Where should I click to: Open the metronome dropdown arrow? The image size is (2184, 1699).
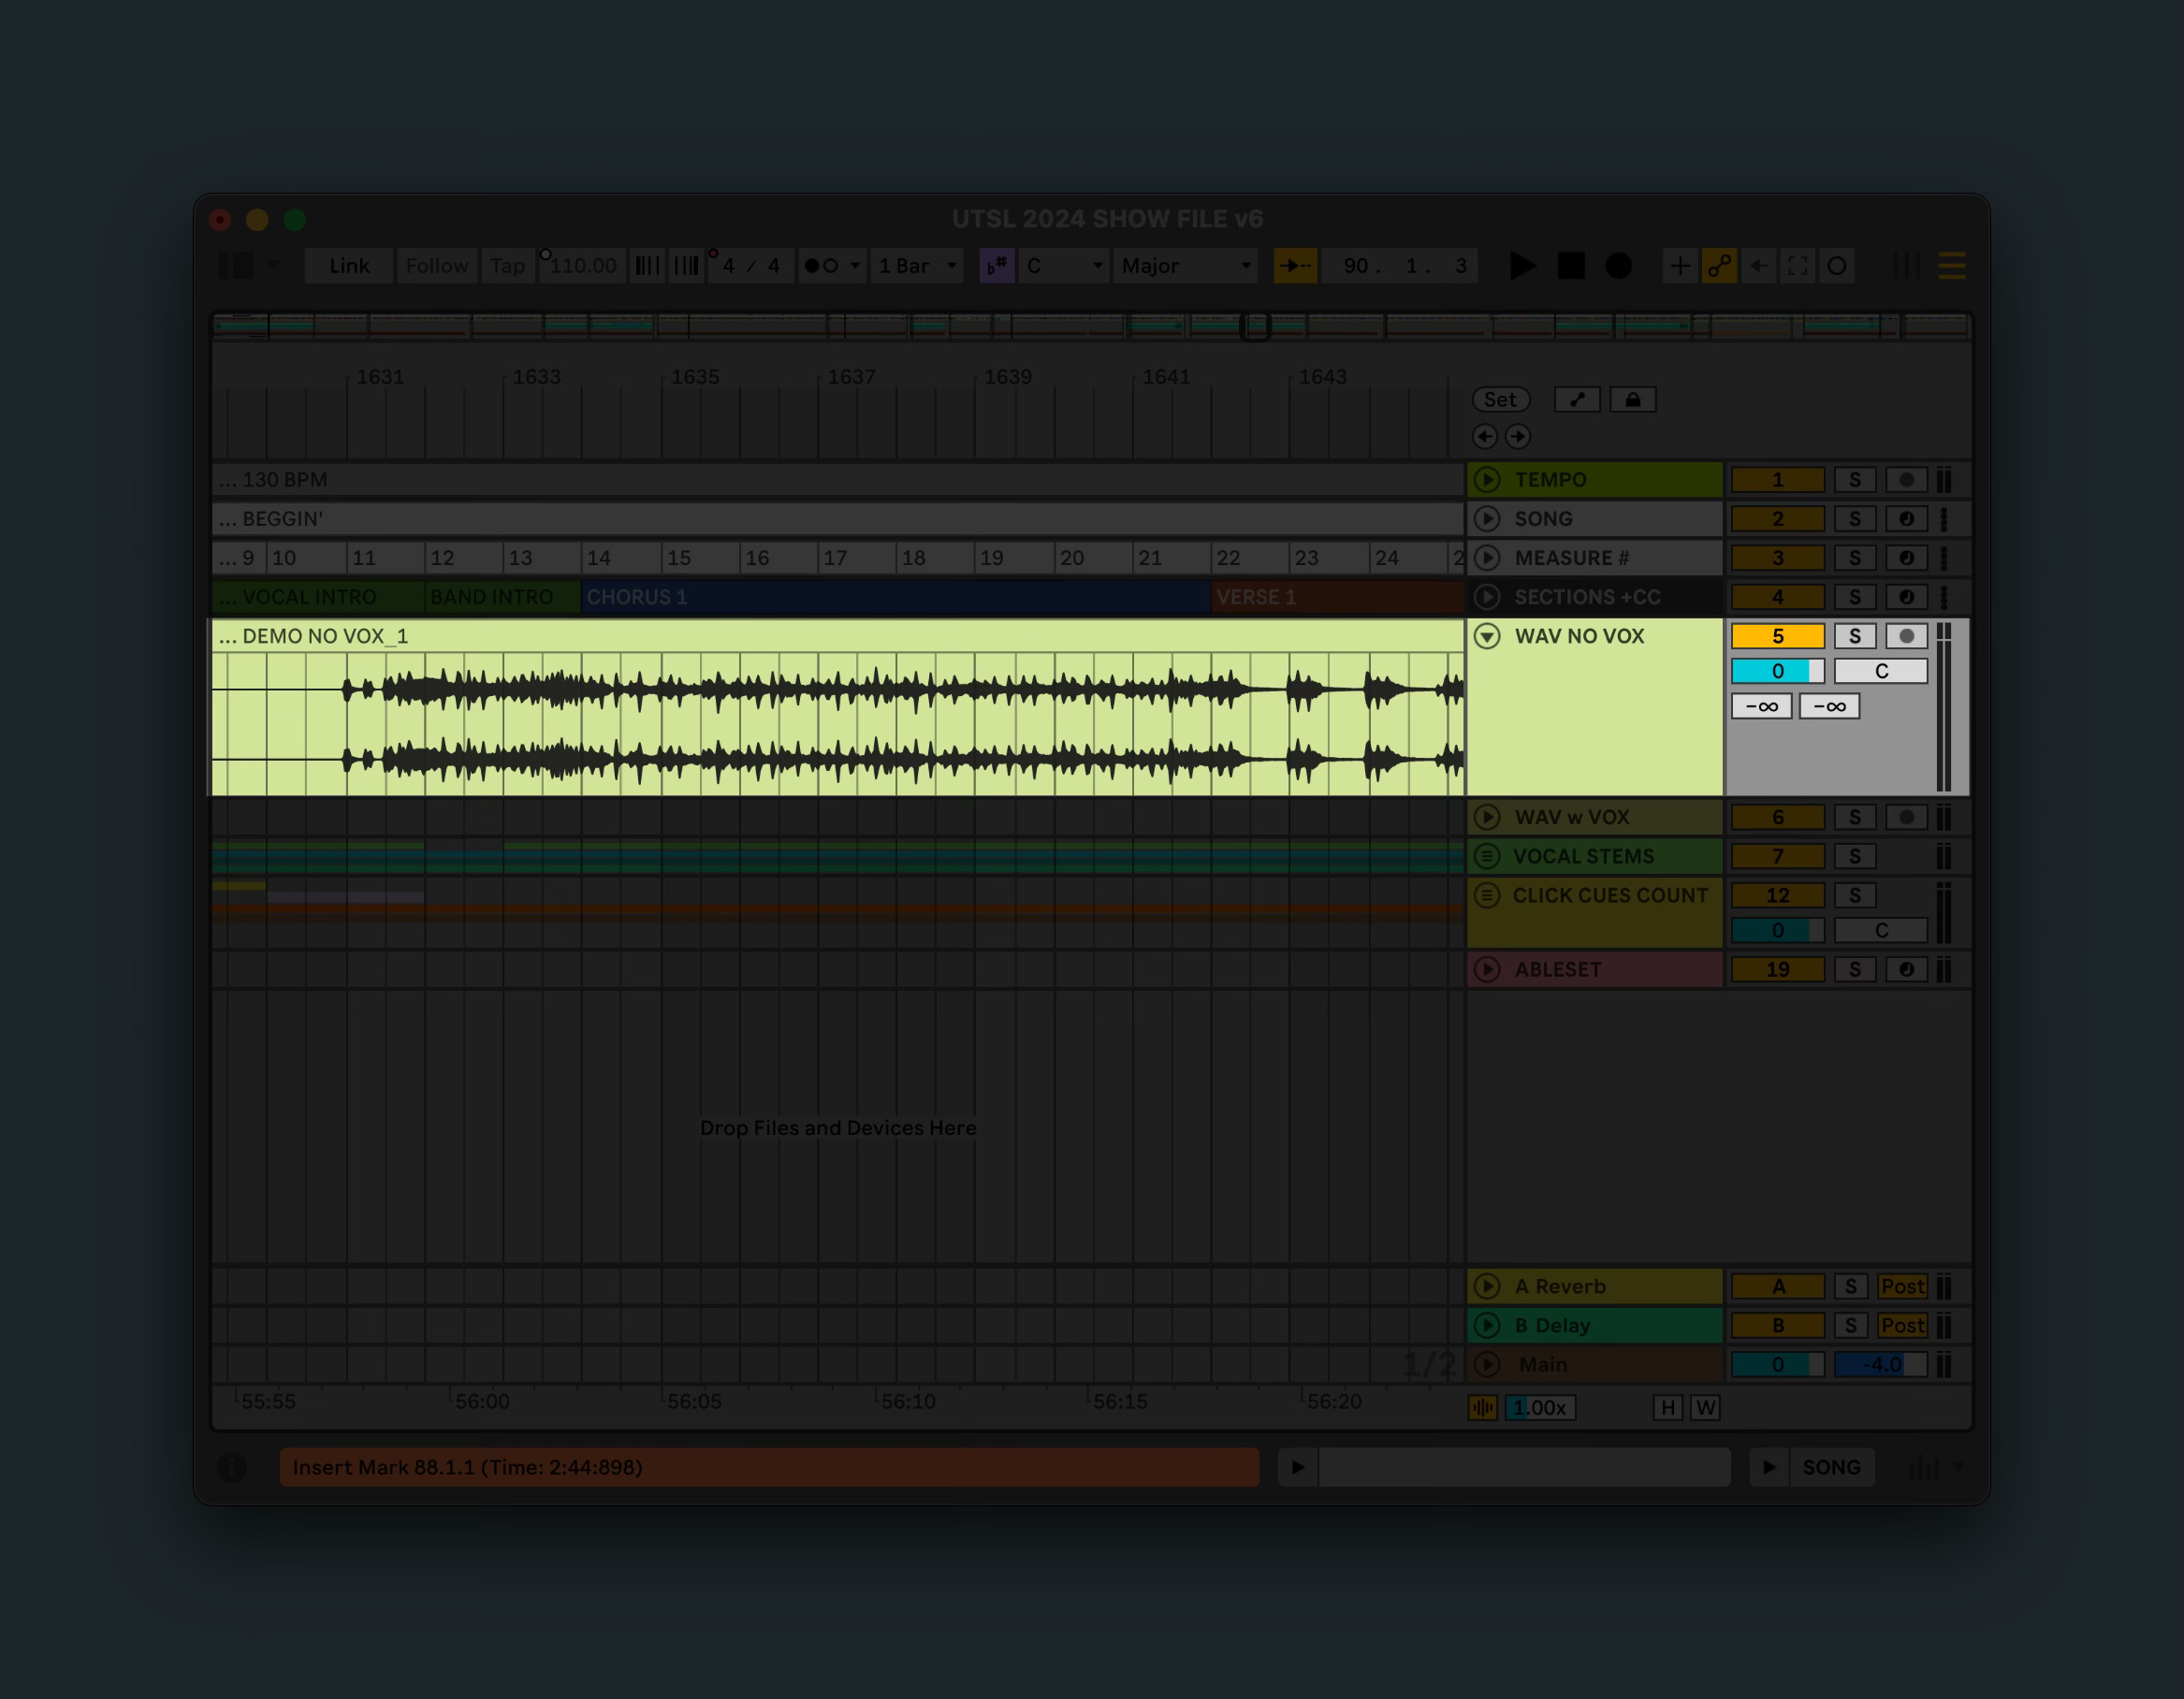coord(855,266)
